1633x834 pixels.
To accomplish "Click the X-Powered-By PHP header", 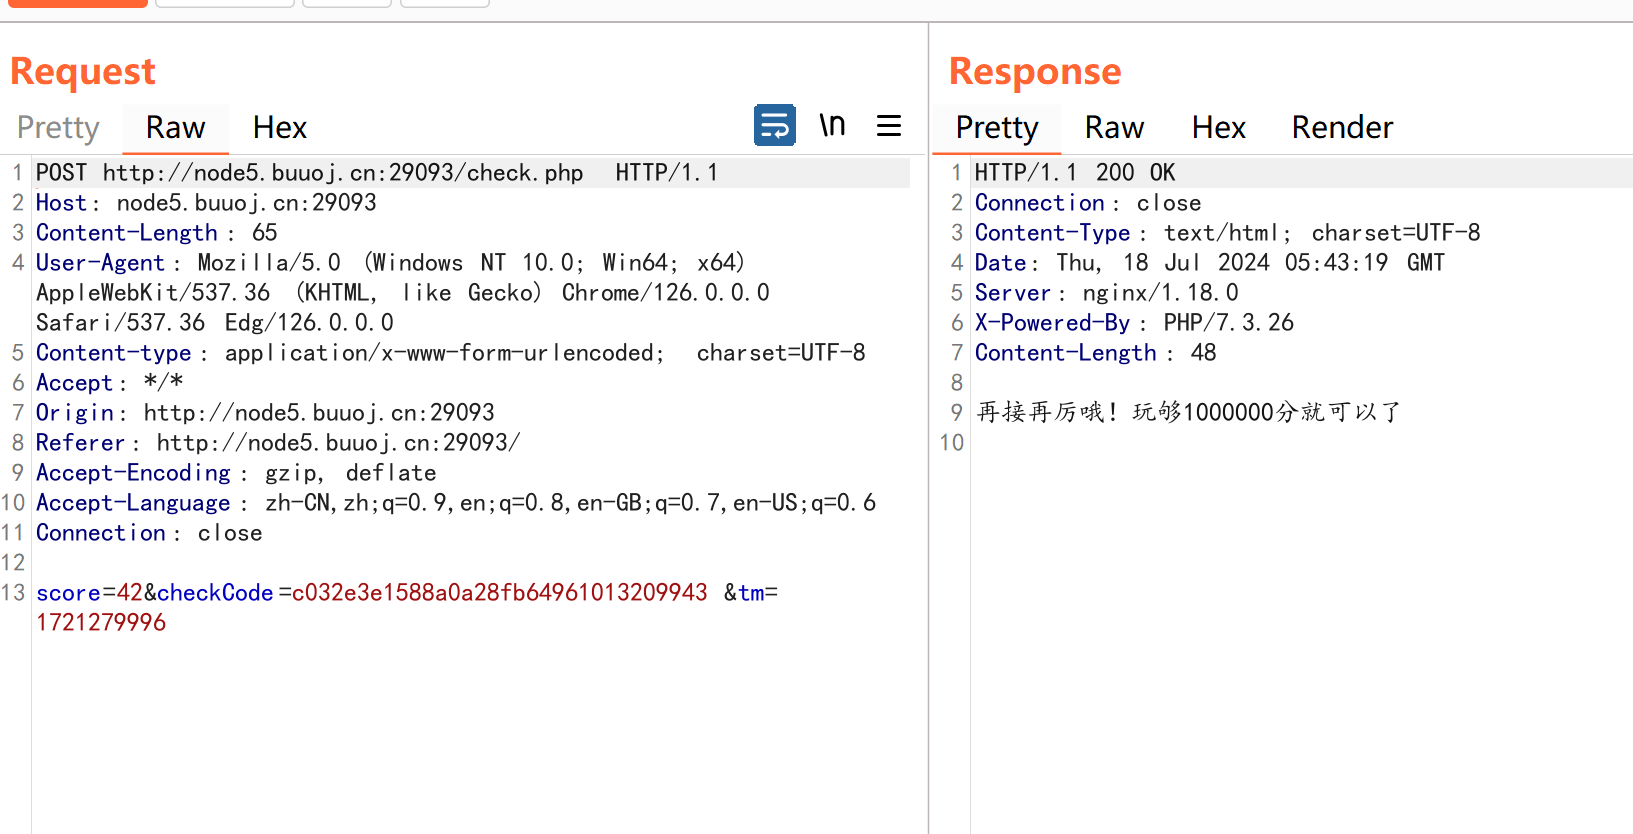I will pos(1135,323).
